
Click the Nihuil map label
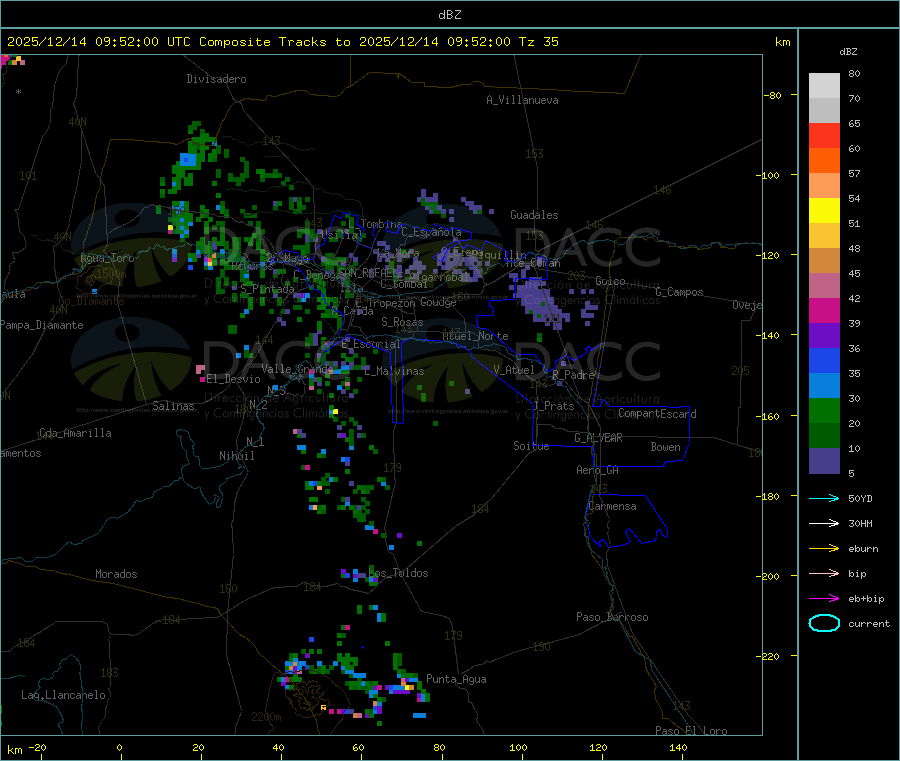tap(236, 456)
